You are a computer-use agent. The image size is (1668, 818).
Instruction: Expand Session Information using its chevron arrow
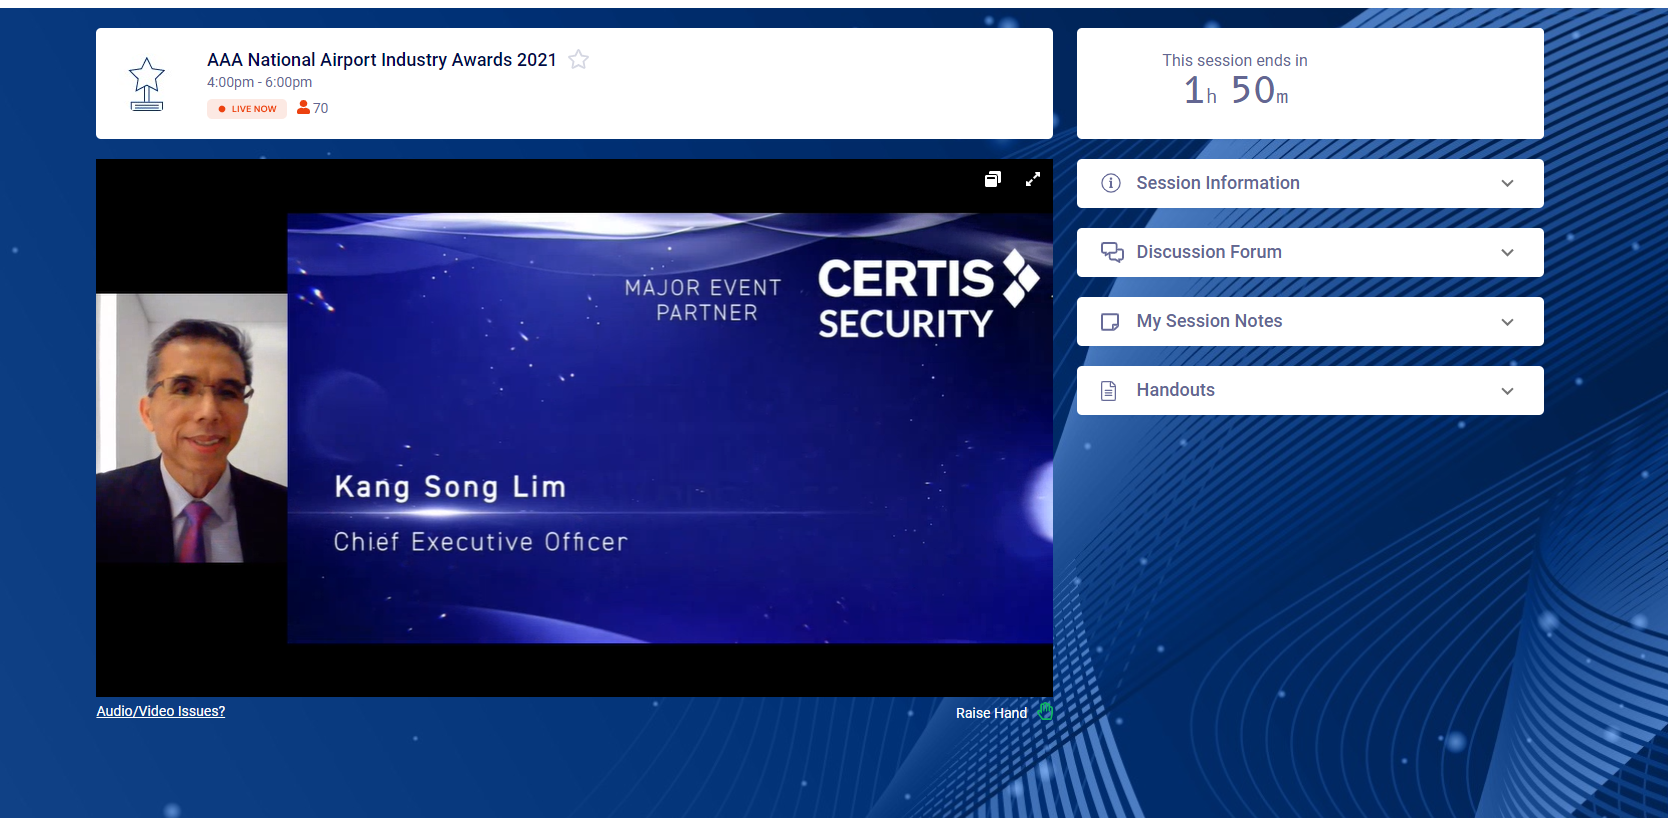point(1507,184)
